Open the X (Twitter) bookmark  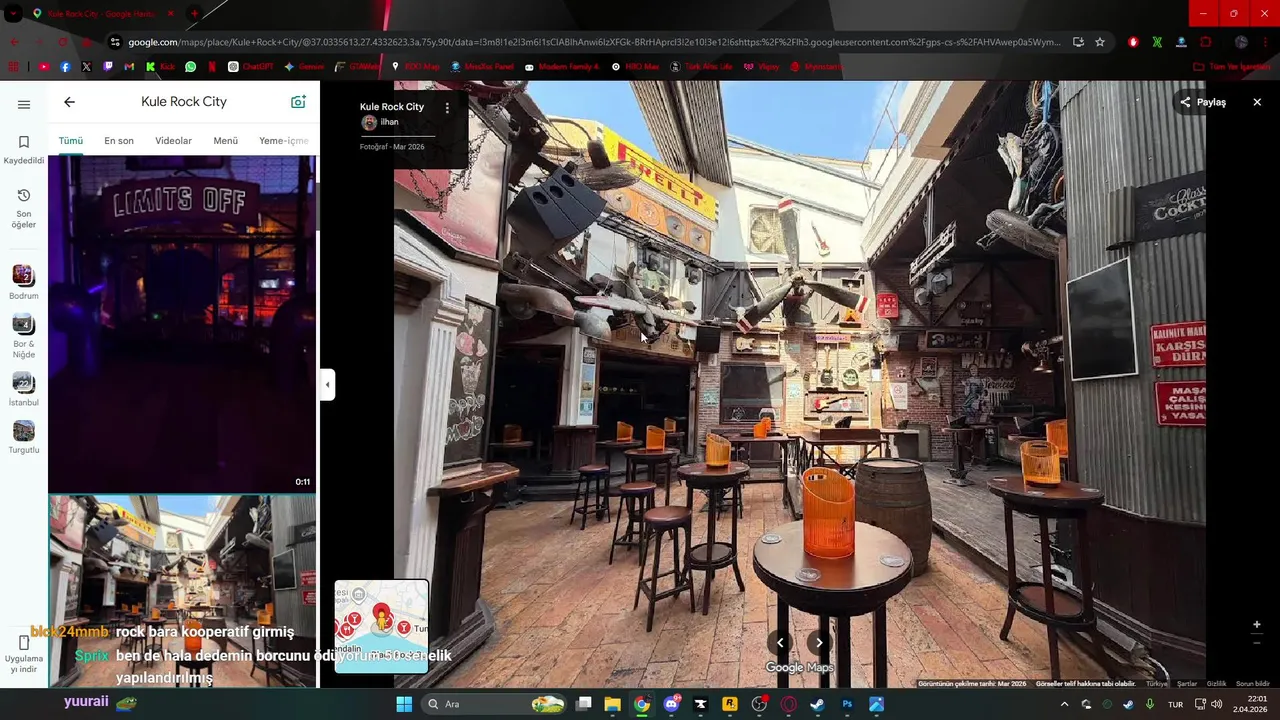[x=86, y=67]
